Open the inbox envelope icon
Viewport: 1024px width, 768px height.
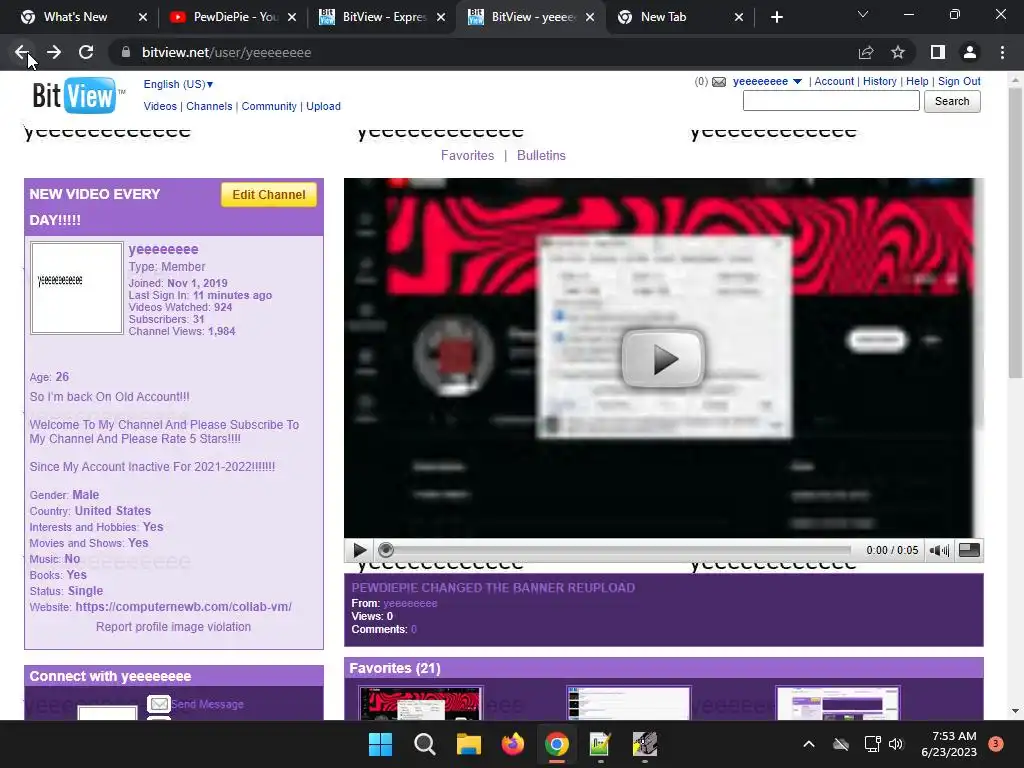(x=719, y=82)
